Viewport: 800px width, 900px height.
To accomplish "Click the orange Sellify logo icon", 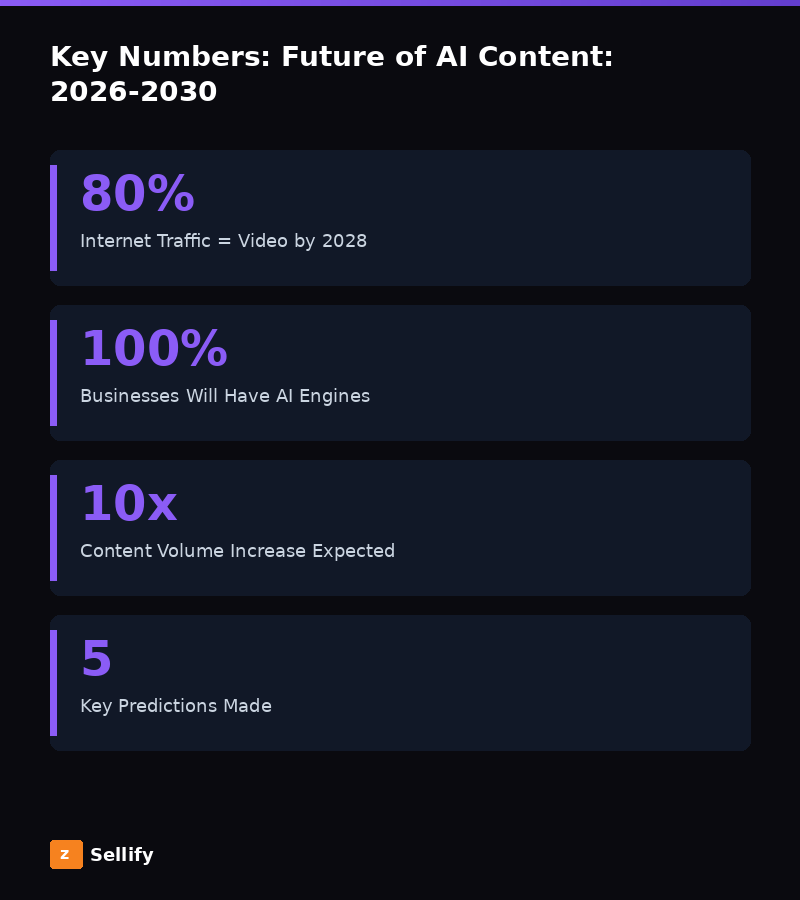I will [x=66, y=854].
